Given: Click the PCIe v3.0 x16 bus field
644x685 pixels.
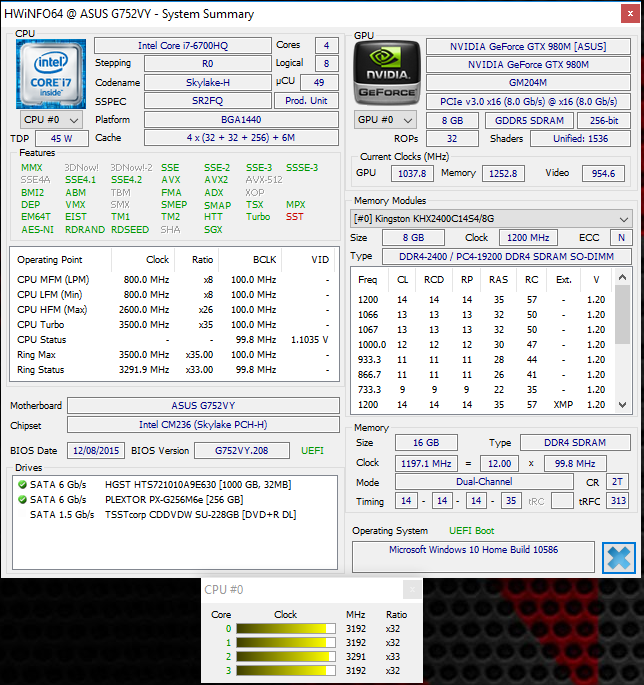Looking at the screenshot, I should click(x=528, y=101).
